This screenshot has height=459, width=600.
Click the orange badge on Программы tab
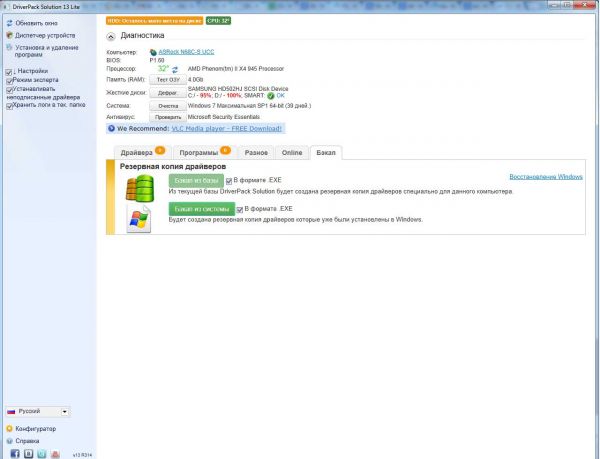tap(225, 150)
